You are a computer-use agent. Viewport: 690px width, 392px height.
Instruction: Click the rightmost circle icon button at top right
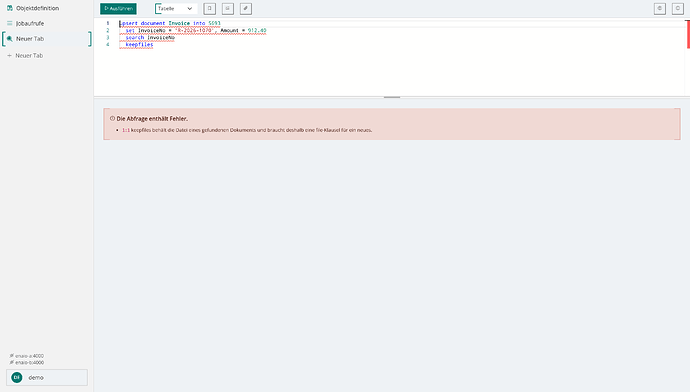(678, 8)
